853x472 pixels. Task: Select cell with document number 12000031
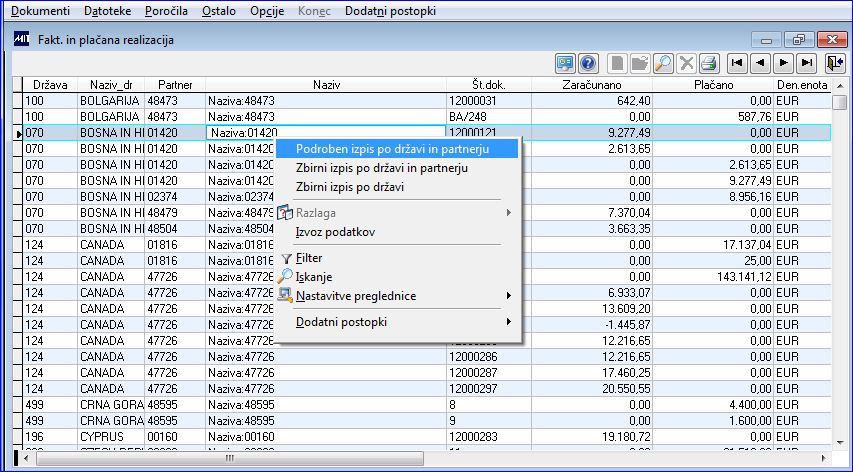pos(489,101)
